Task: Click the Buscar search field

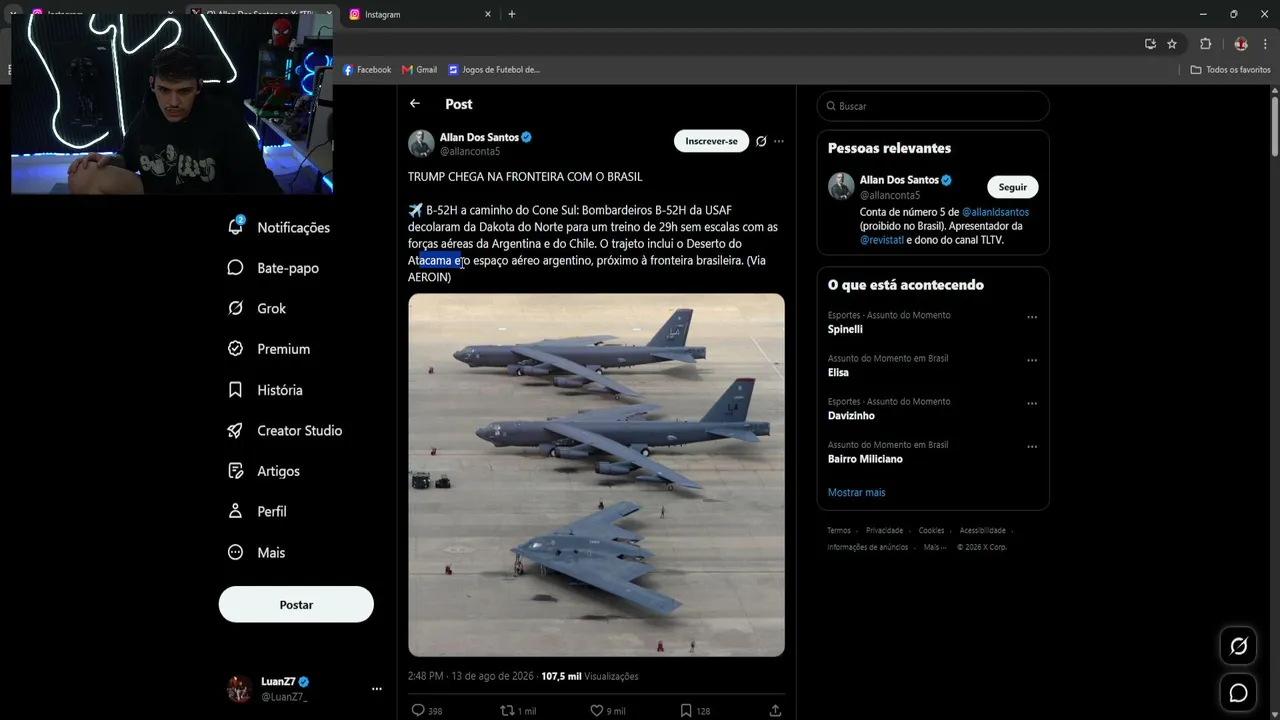Action: 933,106
